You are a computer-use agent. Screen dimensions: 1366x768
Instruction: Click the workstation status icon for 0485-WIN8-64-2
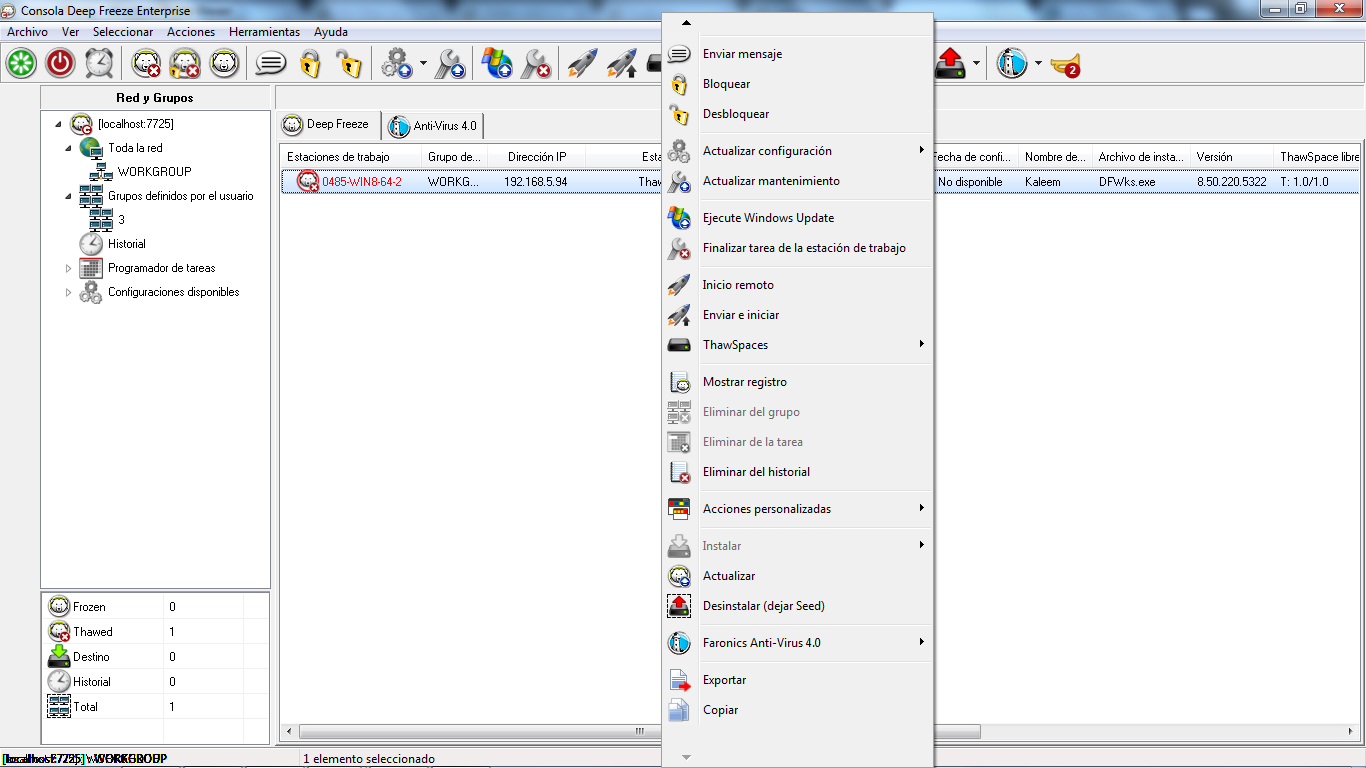[x=308, y=182]
